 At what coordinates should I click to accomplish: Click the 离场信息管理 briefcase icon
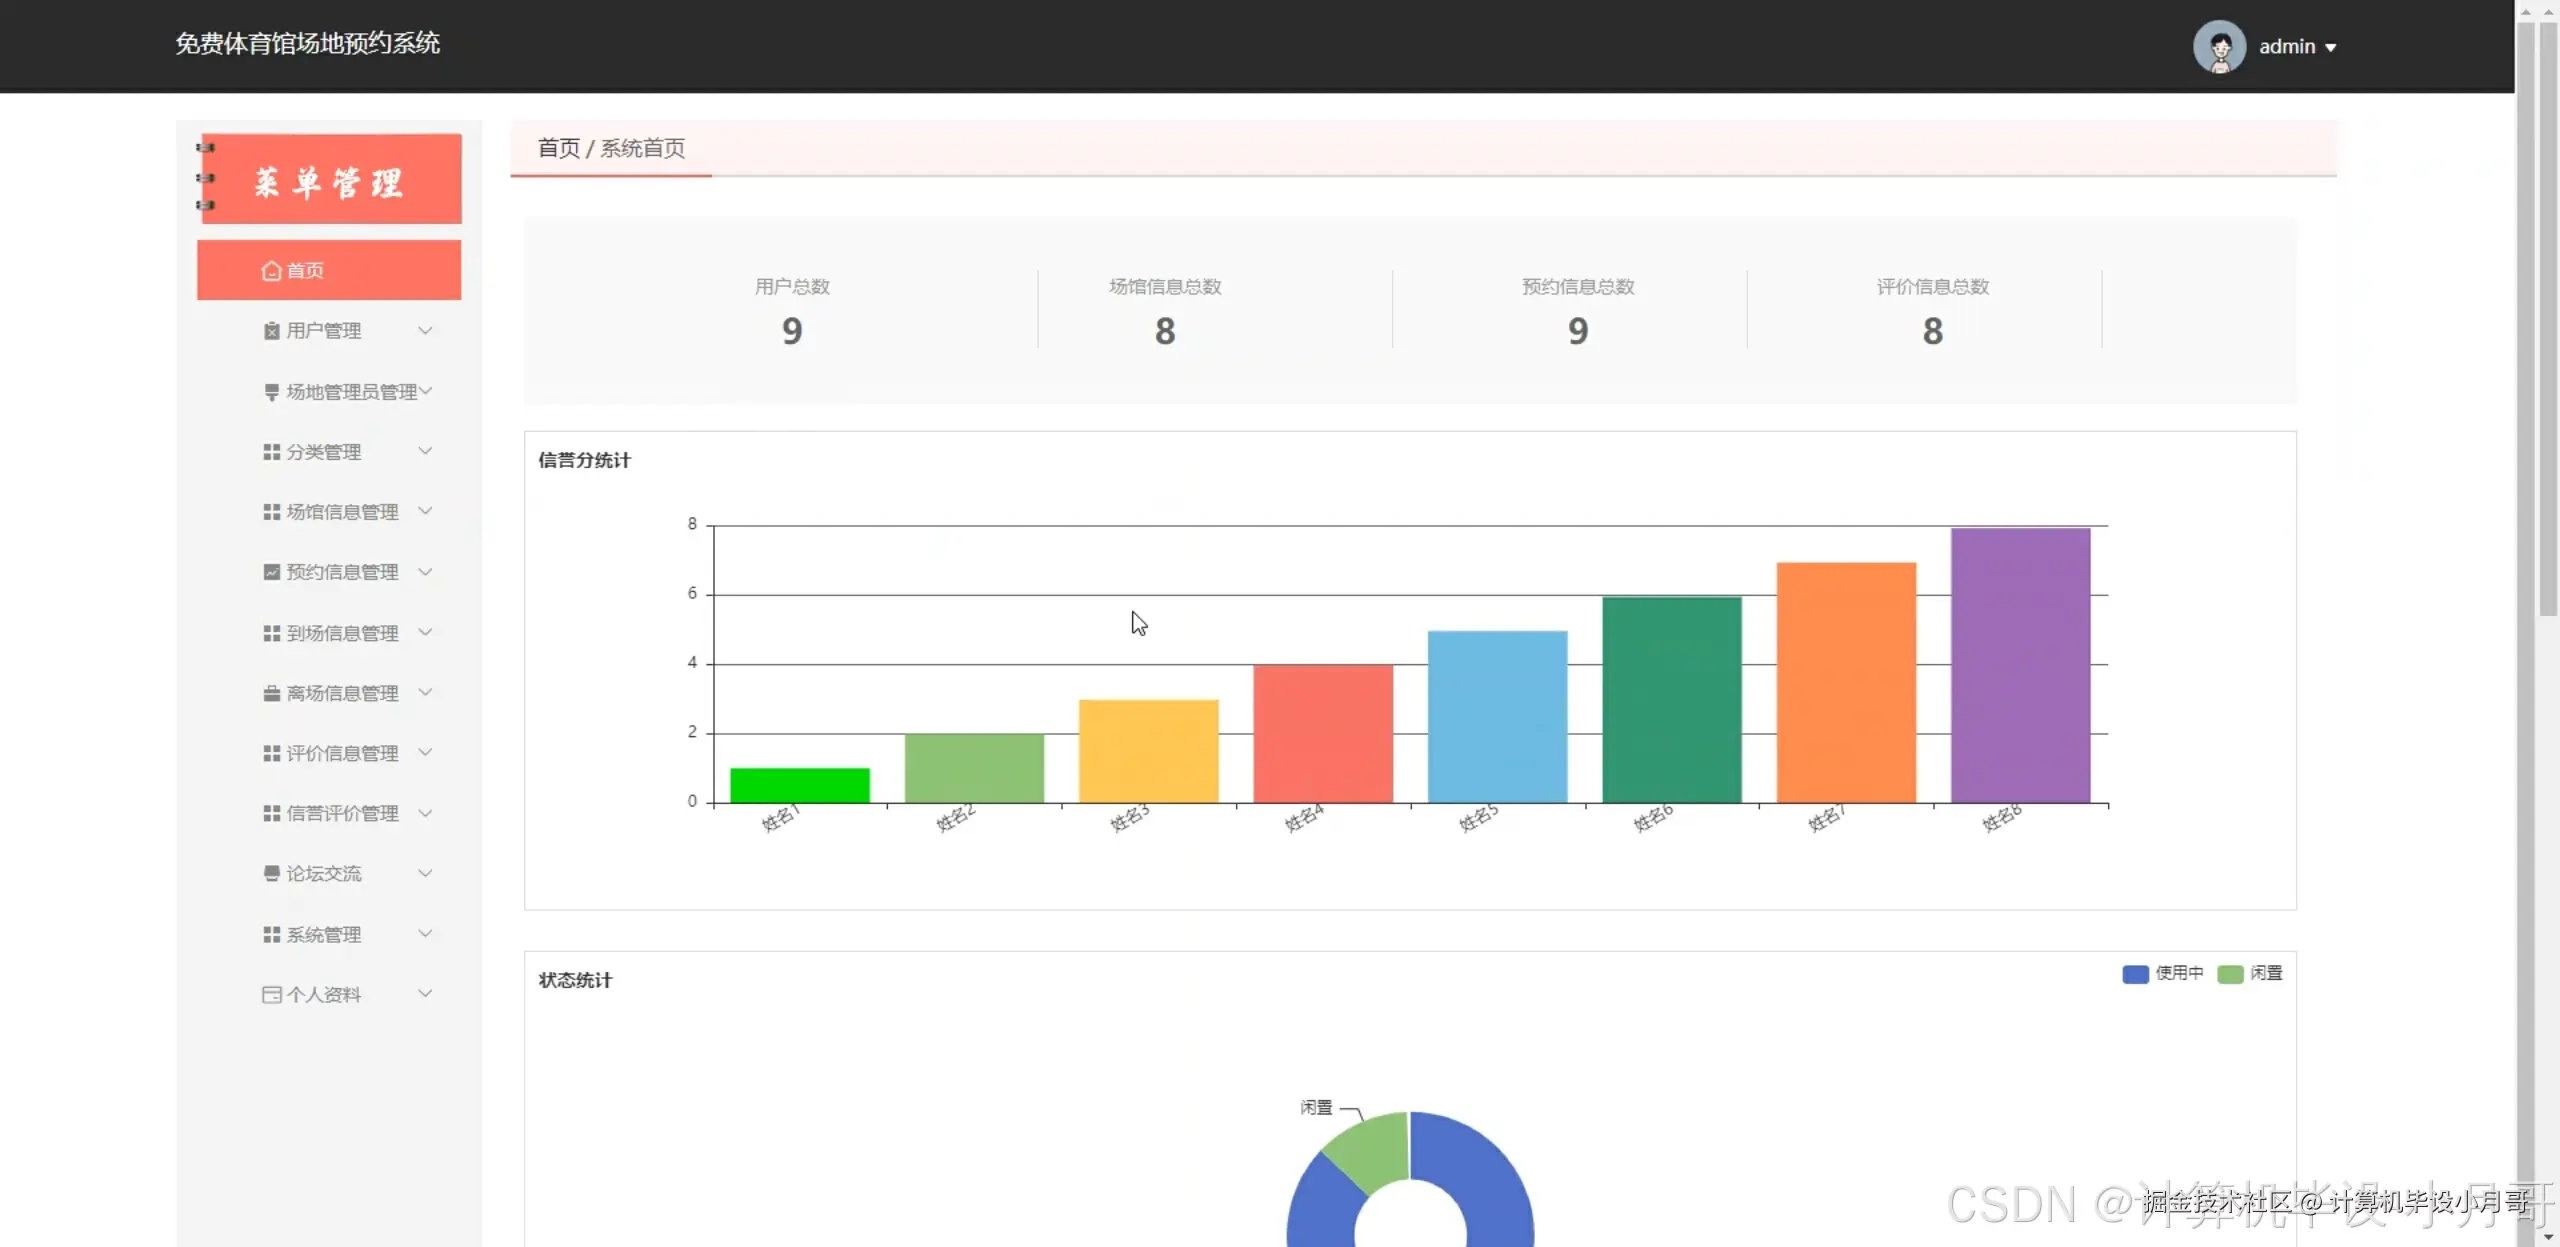(x=271, y=693)
